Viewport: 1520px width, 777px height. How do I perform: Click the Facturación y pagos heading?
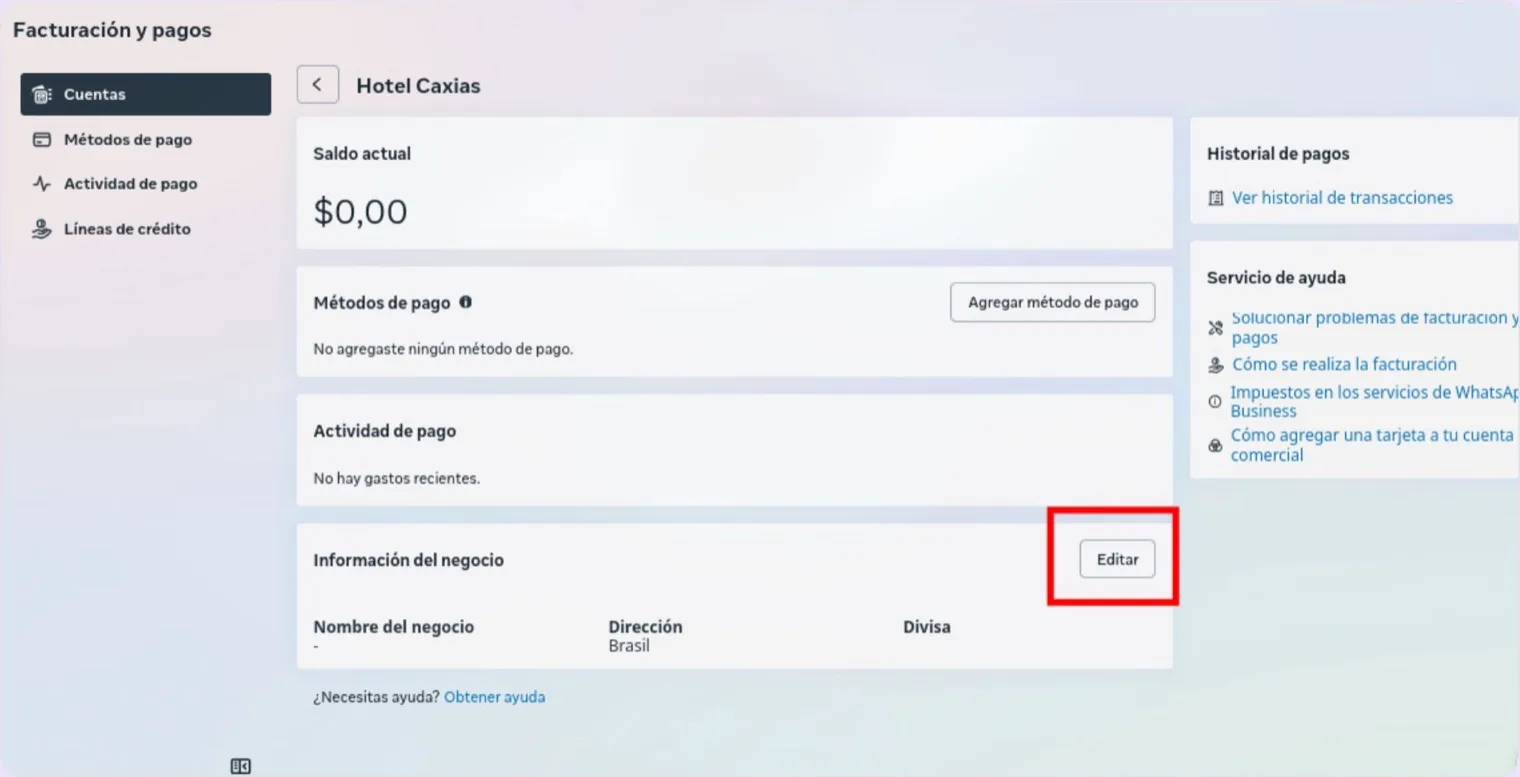coord(112,30)
